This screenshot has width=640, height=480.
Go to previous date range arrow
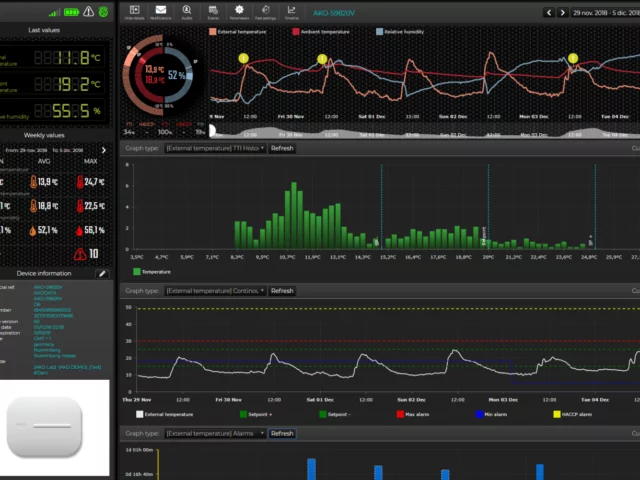point(549,13)
